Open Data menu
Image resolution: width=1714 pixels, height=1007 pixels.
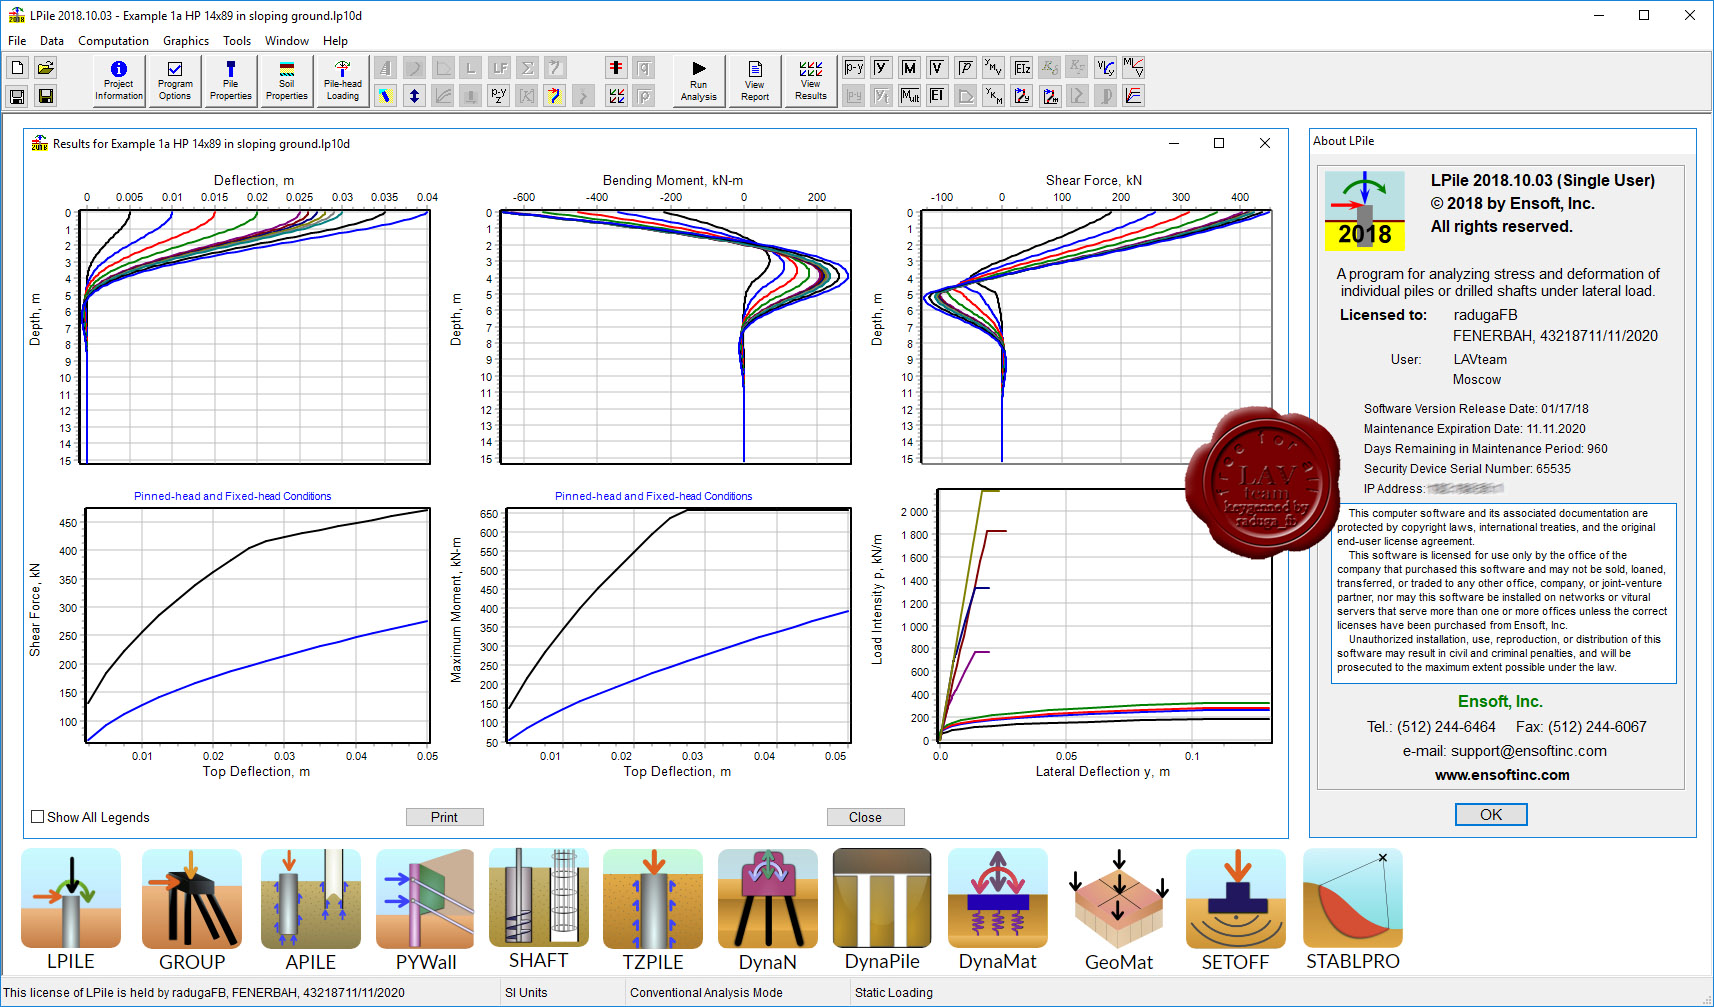52,41
